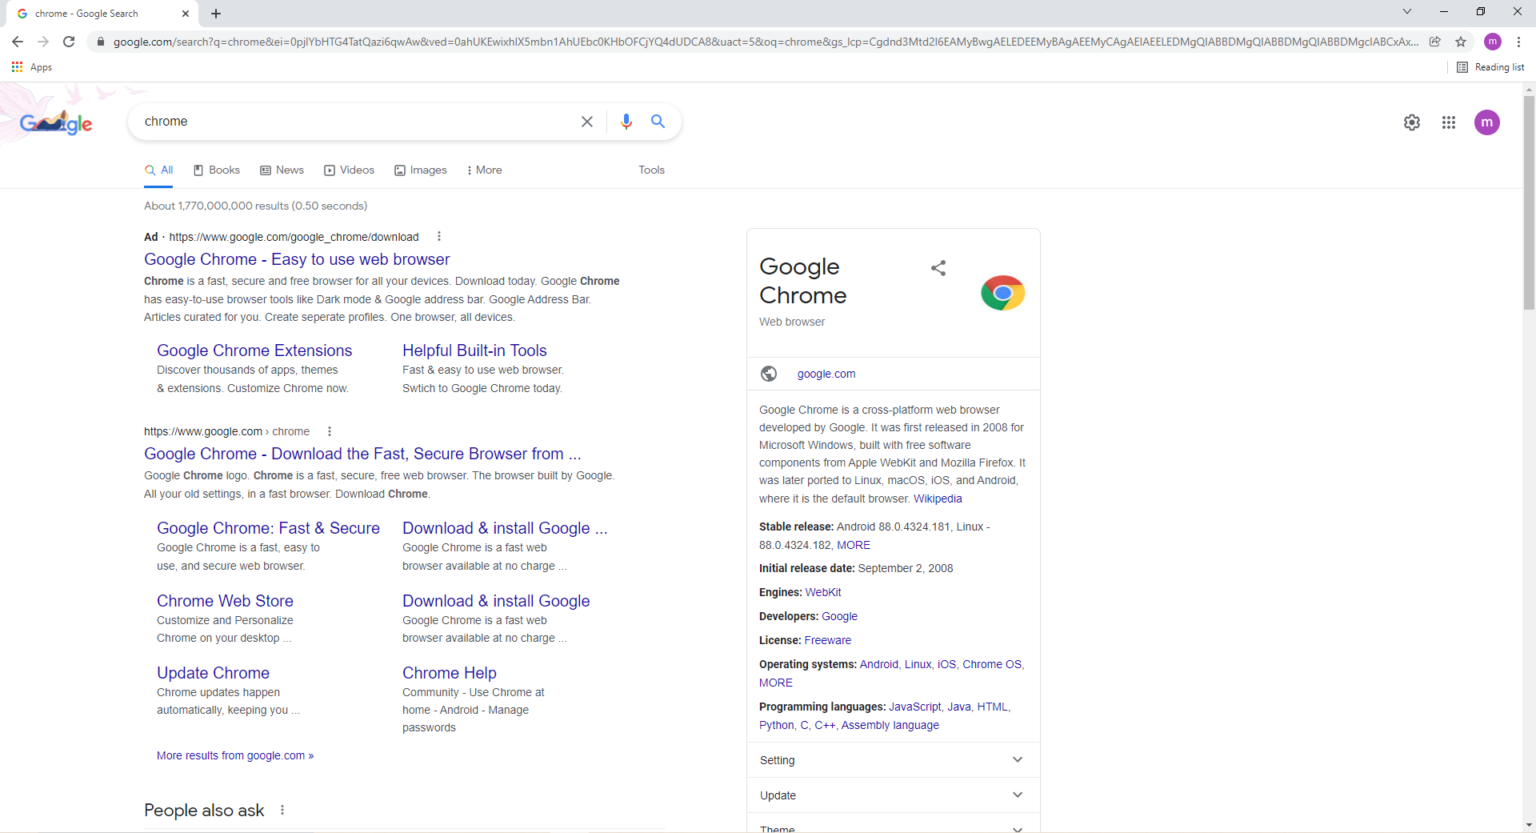Switch to the News search tab

pyautogui.click(x=281, y=170)
